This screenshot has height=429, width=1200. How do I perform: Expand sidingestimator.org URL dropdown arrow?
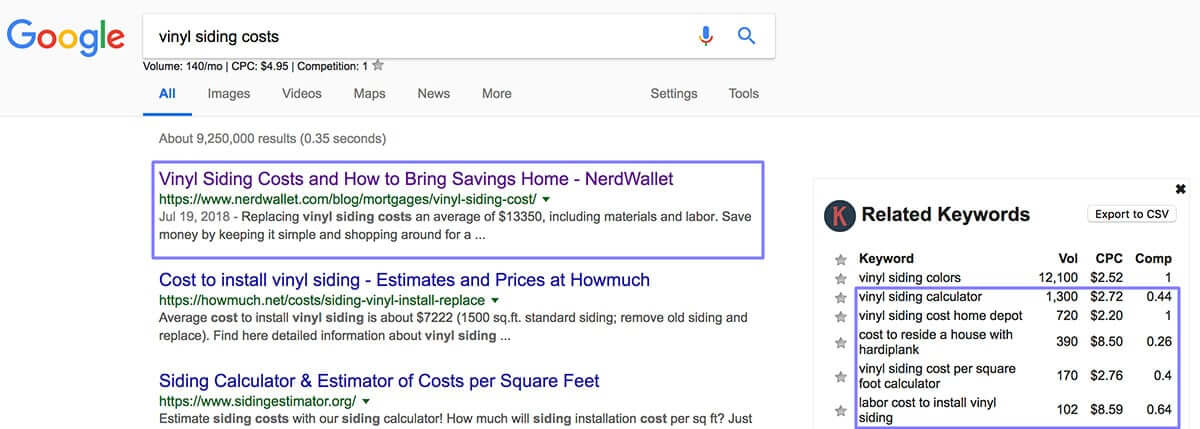(x=366, y=401)
